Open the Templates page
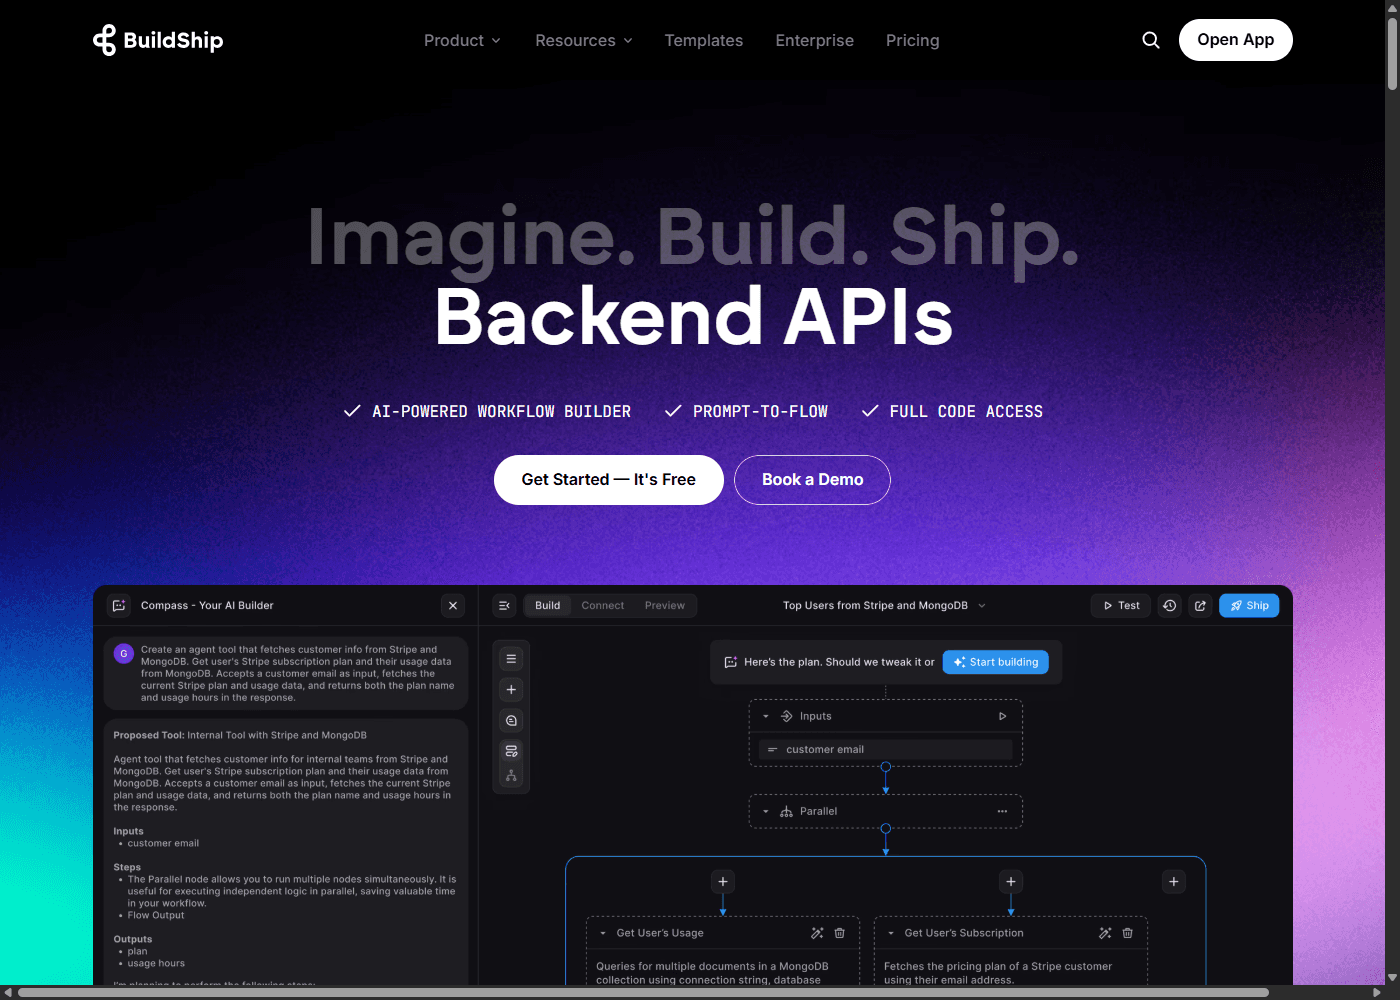1400x1000 pixels. click(x=704, y=41)
